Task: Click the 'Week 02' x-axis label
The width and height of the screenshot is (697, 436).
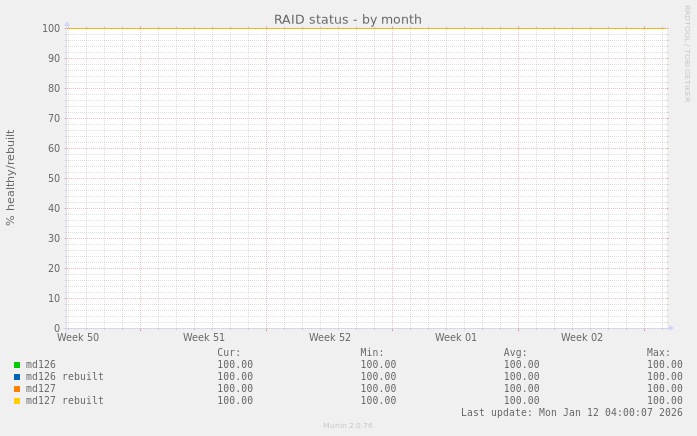Action: [x=582, y=337]
